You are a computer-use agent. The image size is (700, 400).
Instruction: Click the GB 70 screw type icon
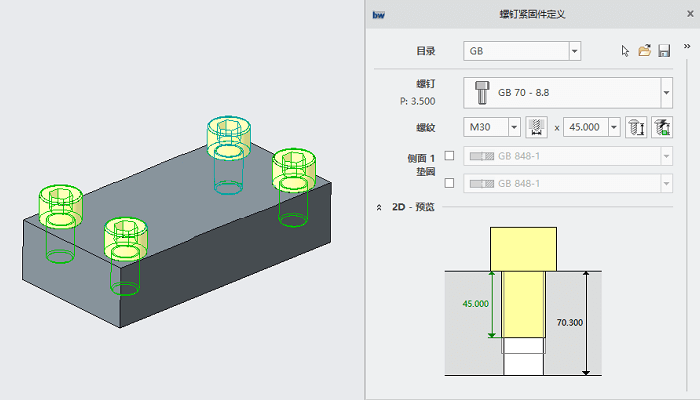click(x=481, y=92)
